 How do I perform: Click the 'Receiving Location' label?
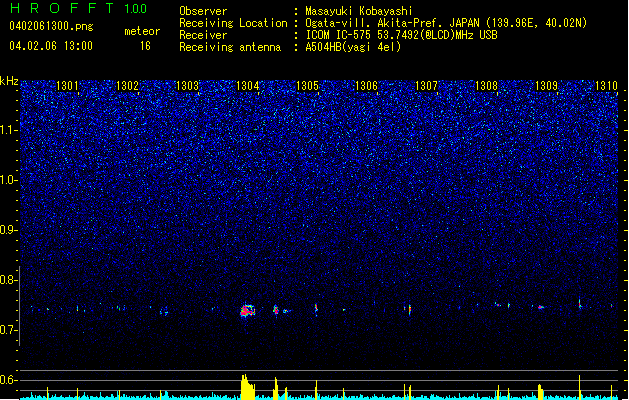[233, 24]
